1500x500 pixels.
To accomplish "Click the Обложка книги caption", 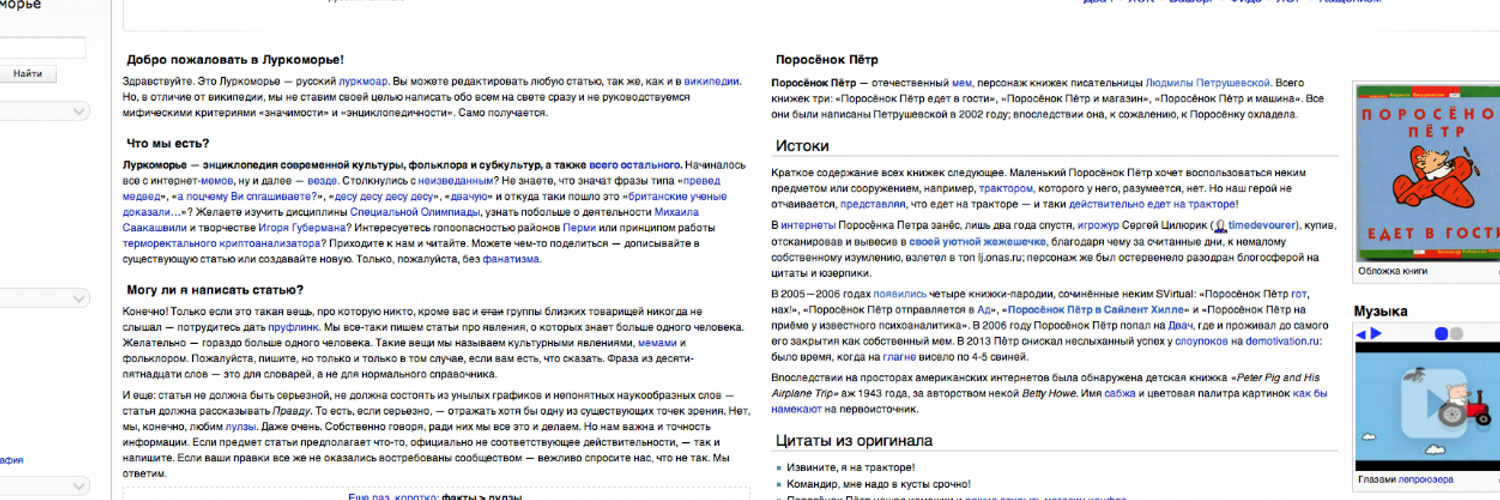I will pyautogui.click(x=1392, y=271).
